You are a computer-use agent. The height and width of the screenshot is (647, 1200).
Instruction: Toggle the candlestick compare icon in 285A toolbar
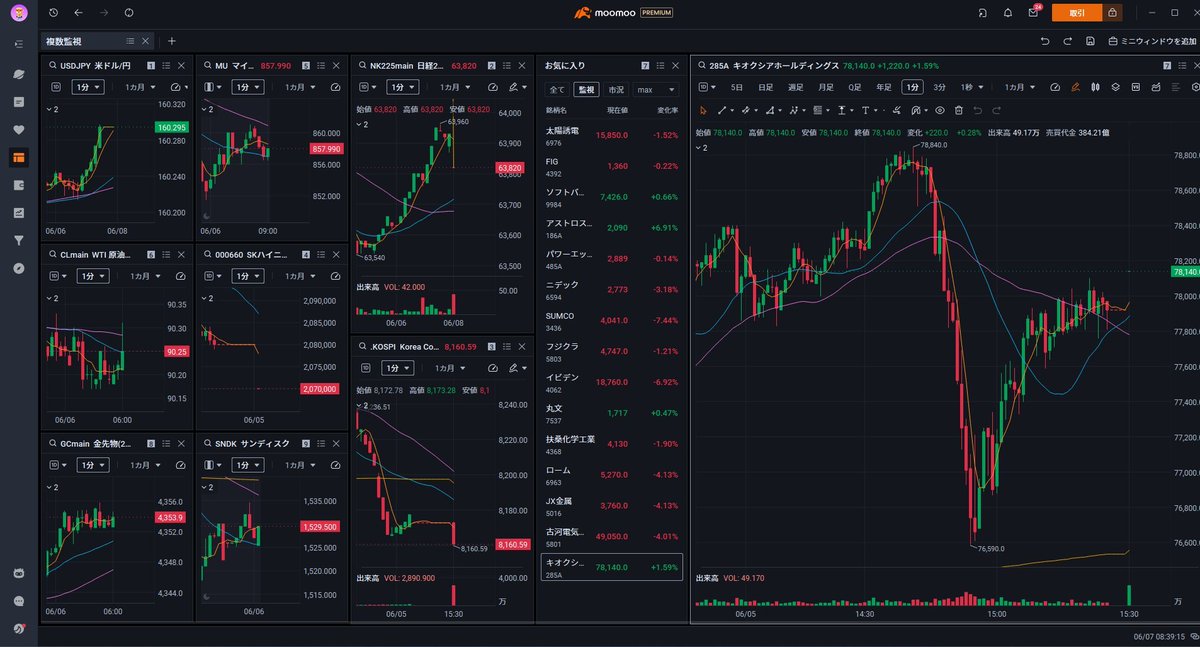click(1095, 87)
